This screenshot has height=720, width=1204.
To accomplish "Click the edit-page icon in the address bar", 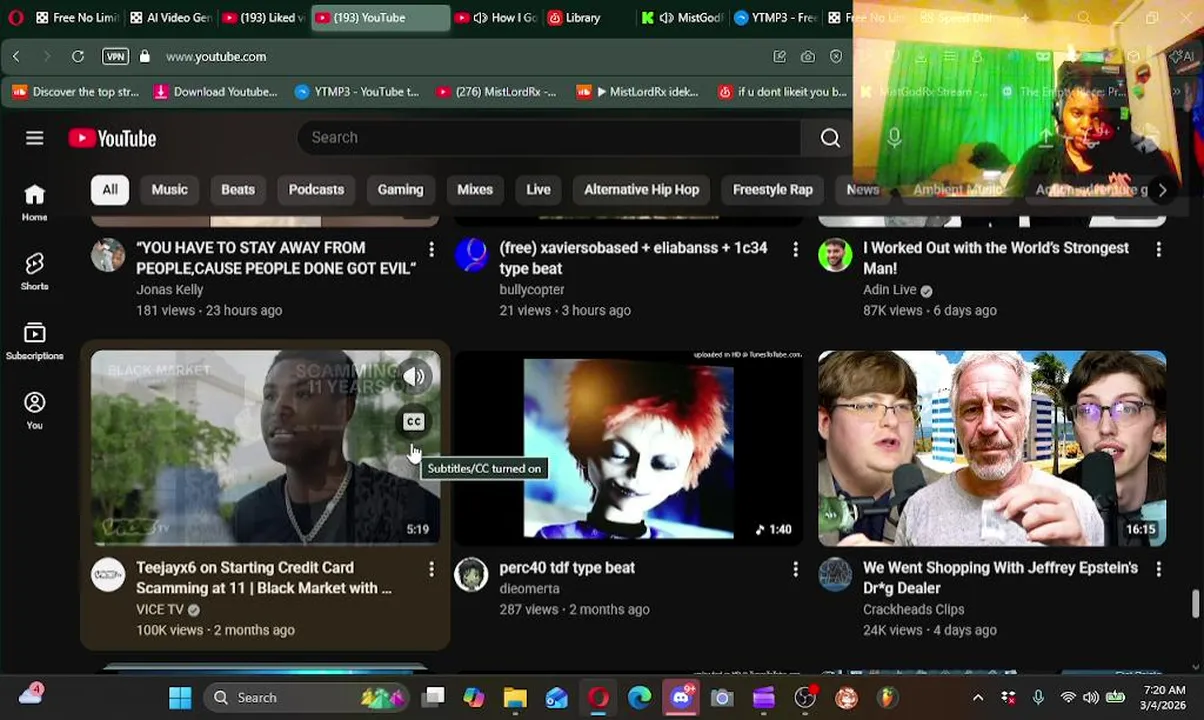I will 779,57.
